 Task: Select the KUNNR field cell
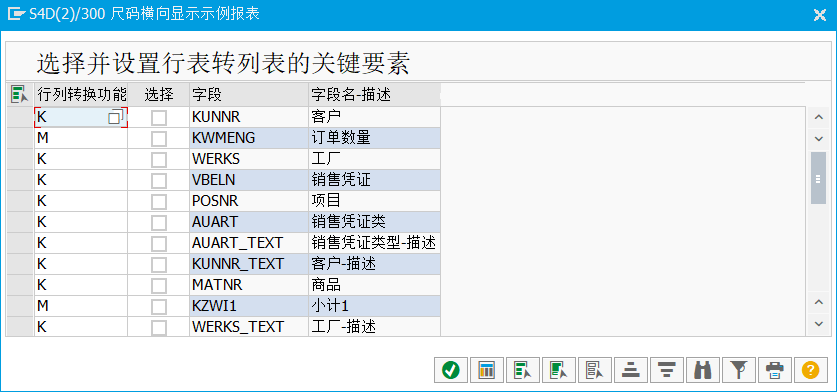[x=249, y=117]
